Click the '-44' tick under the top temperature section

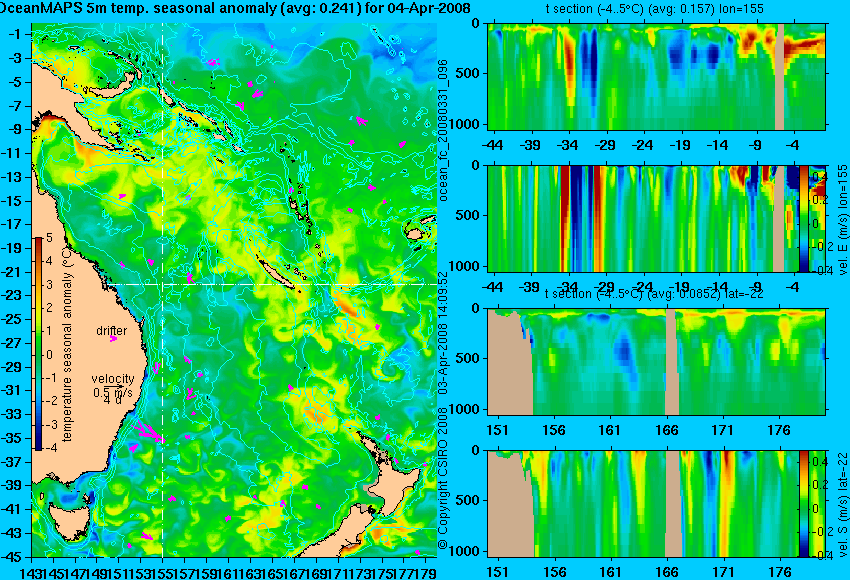(492, 145)
